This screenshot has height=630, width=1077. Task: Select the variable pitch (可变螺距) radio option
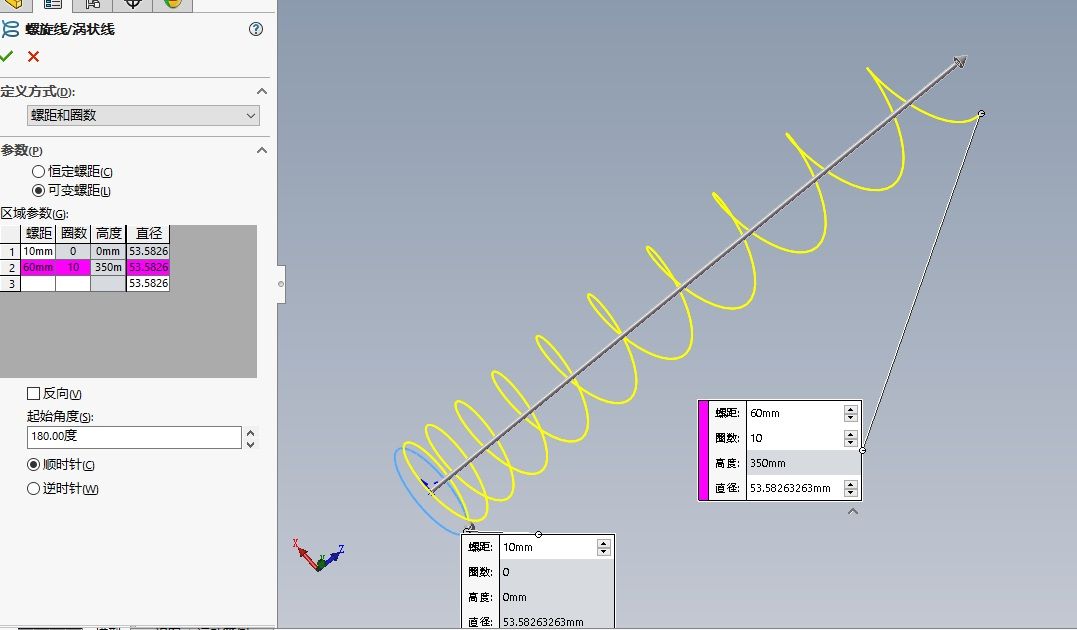tap(39, 190)
